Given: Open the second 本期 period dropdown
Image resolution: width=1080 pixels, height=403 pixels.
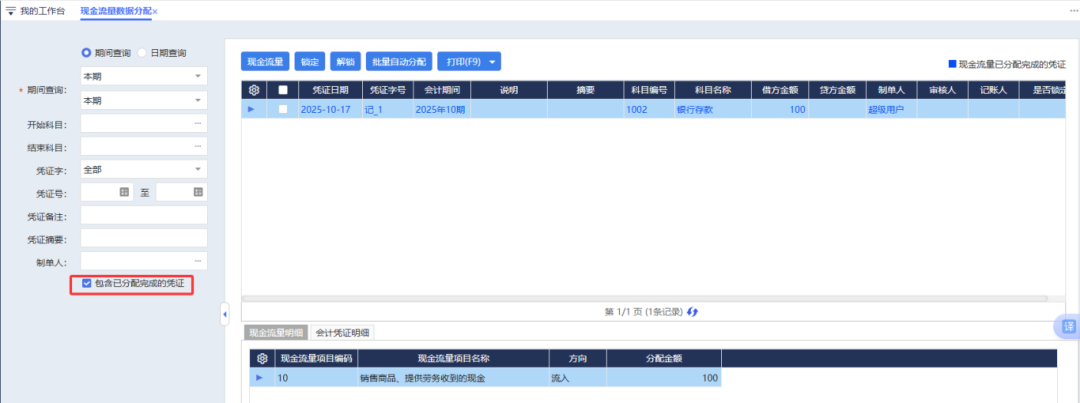Looking at the screenshot, I should point(144,100).
